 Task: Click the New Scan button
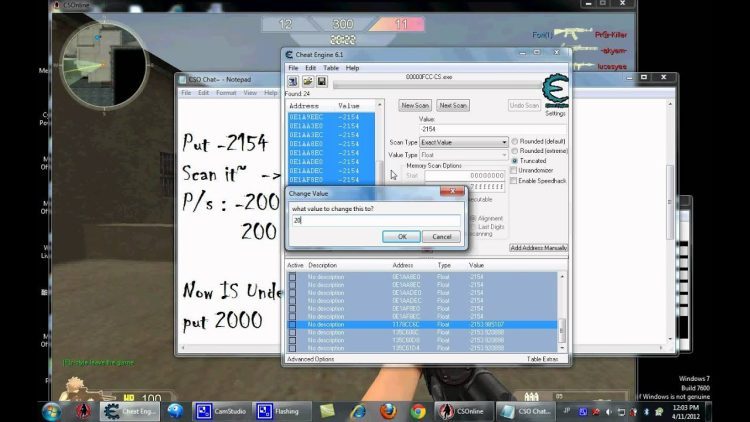point(415,105)
